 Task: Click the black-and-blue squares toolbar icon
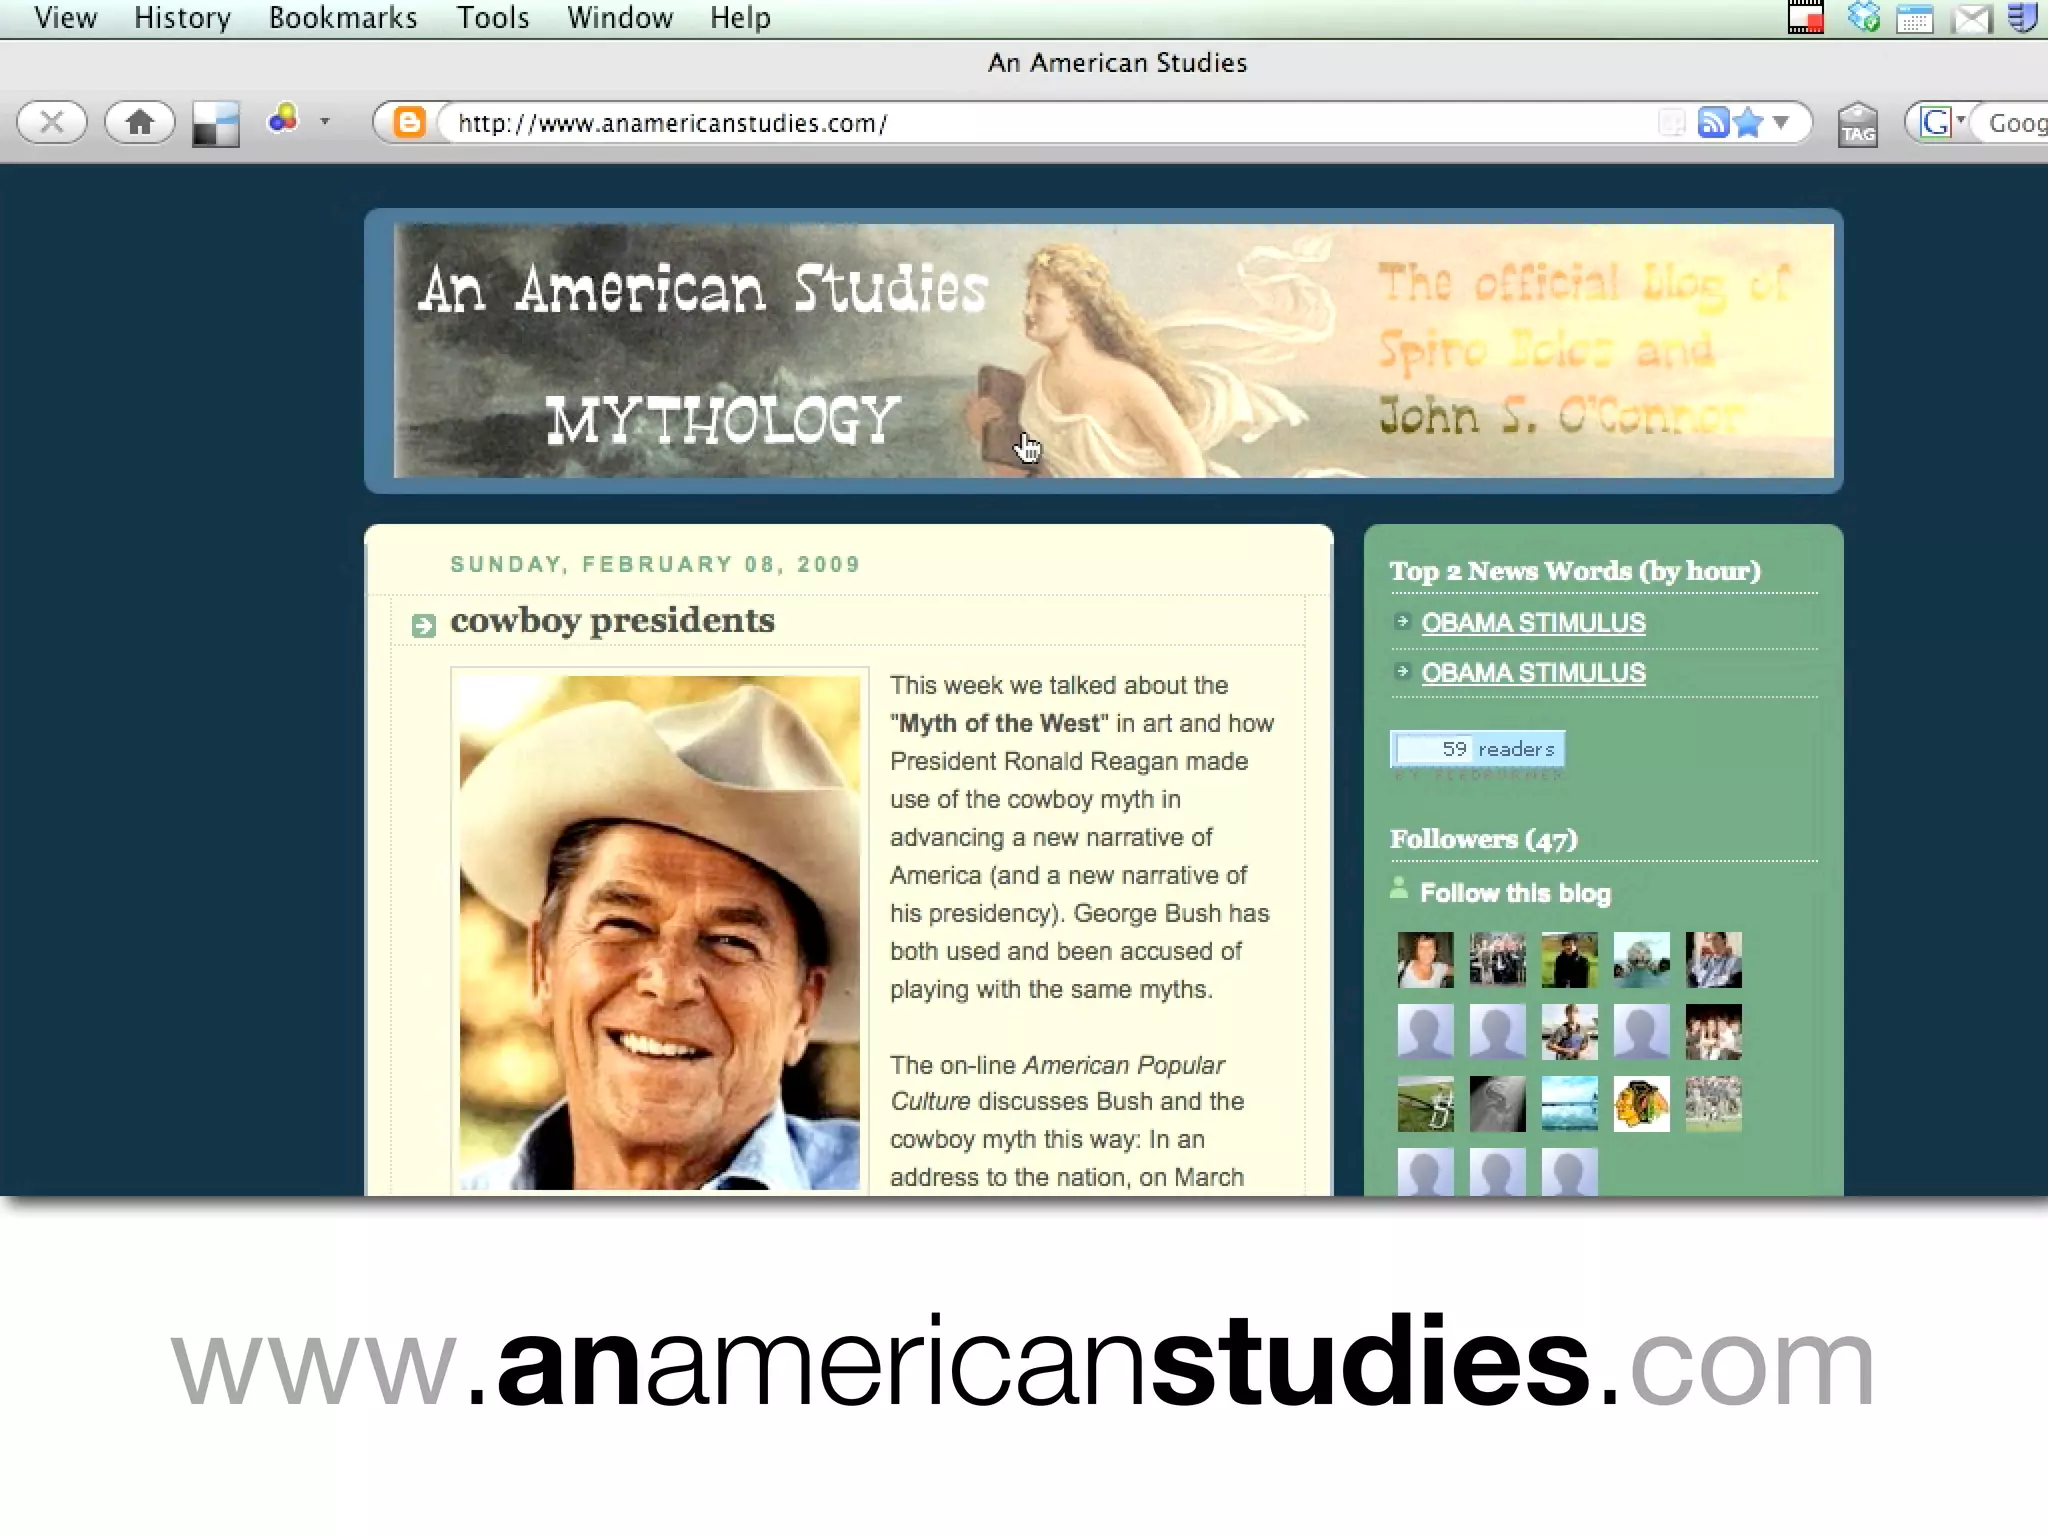[216, 126]
